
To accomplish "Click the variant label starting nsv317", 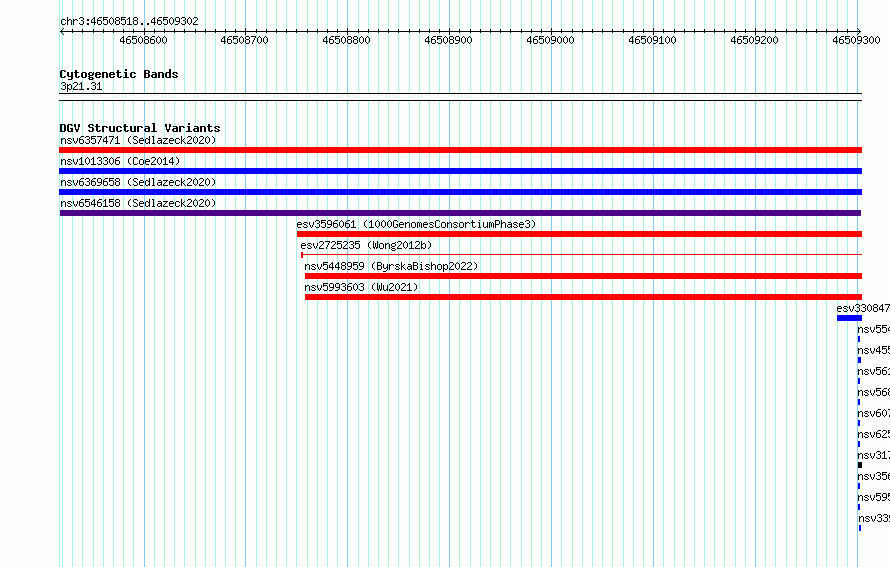I will pos(874,455).
